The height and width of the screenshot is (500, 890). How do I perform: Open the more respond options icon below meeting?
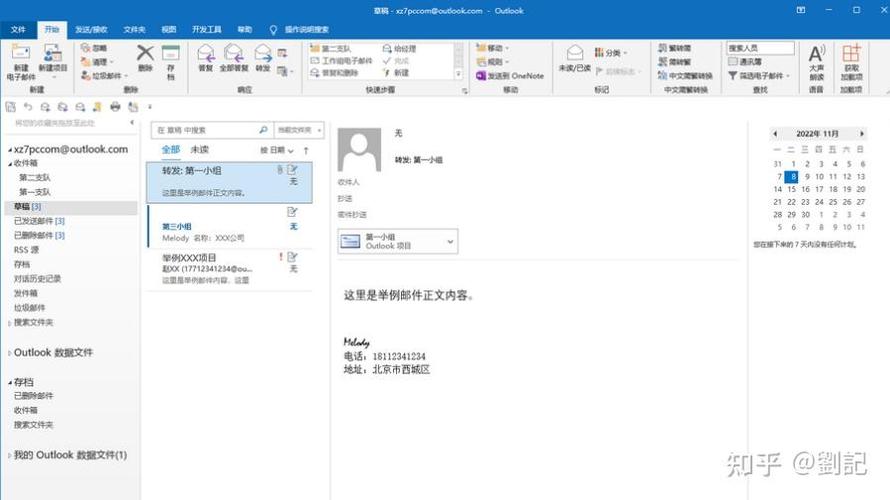point(284,71)
